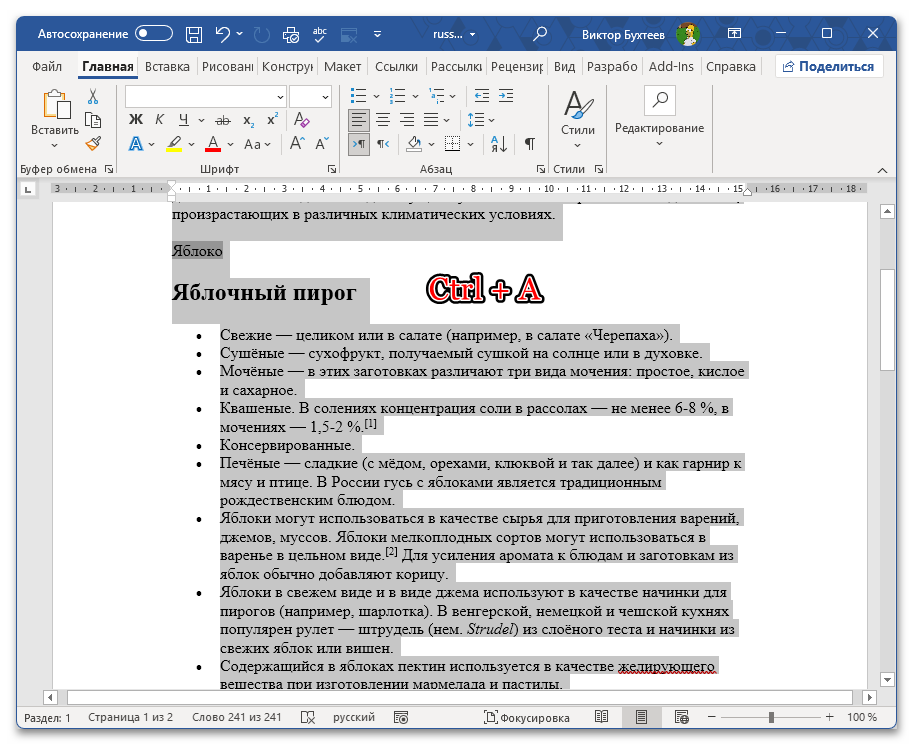Image resolution: width=913 pixels, height=745 pixels.
Task: Click the vertical scrollbar down arrow
Action: pyautogui.click(x=887, y=679)
